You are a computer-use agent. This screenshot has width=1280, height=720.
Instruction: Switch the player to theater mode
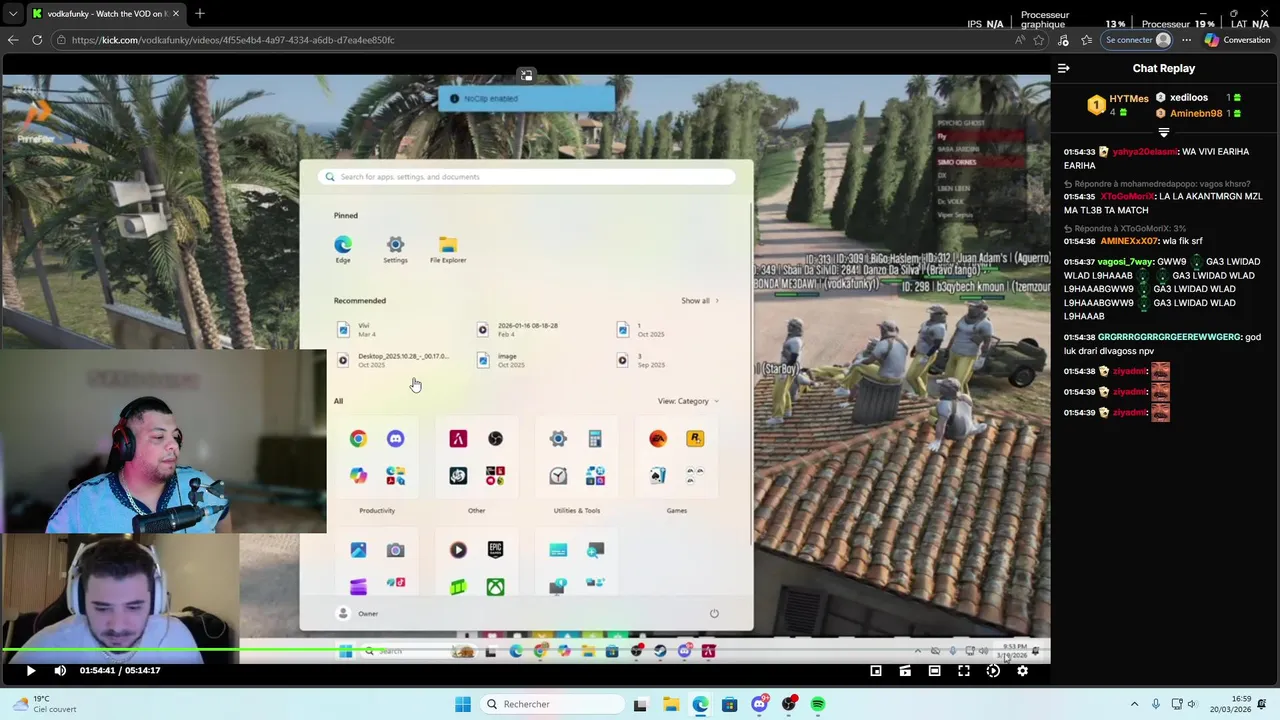934,671
